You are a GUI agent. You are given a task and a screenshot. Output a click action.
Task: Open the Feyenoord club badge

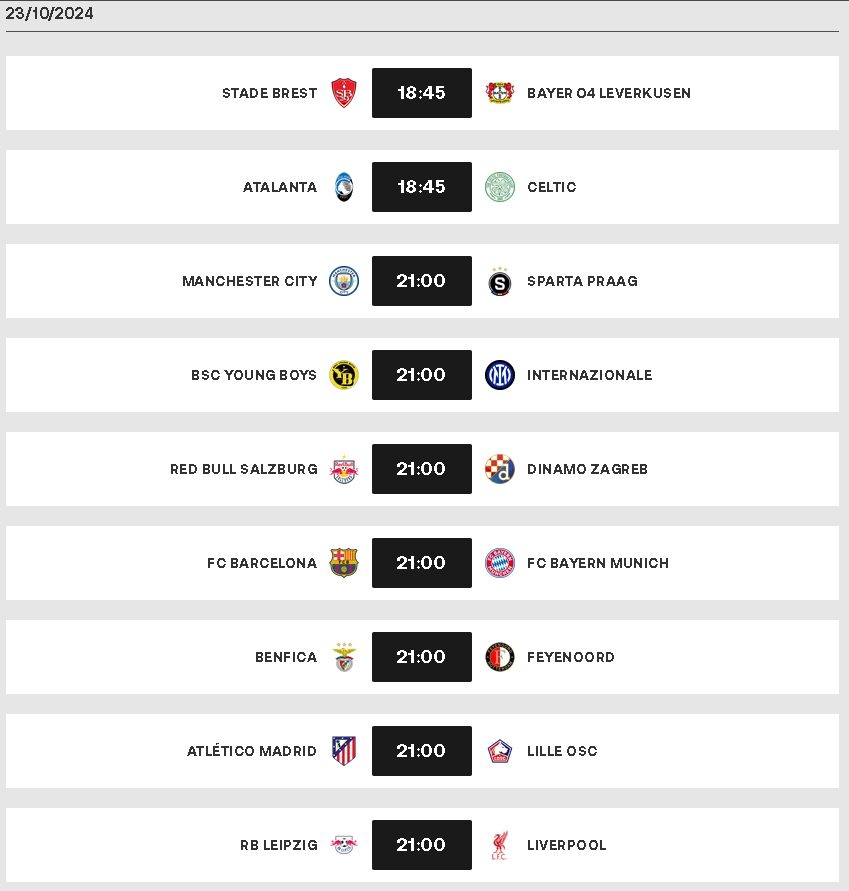click(x=500, y=657)
